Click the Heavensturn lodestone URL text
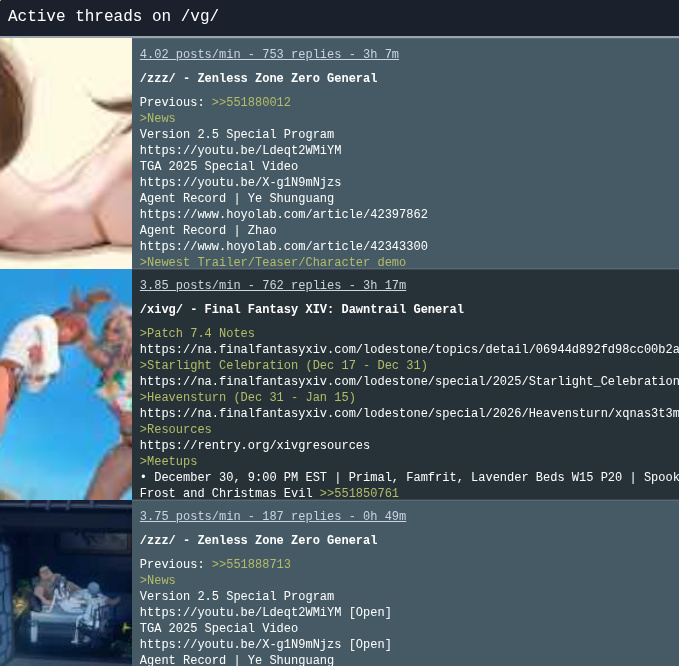This screenshot has height=666, width=679. [409, 413]
